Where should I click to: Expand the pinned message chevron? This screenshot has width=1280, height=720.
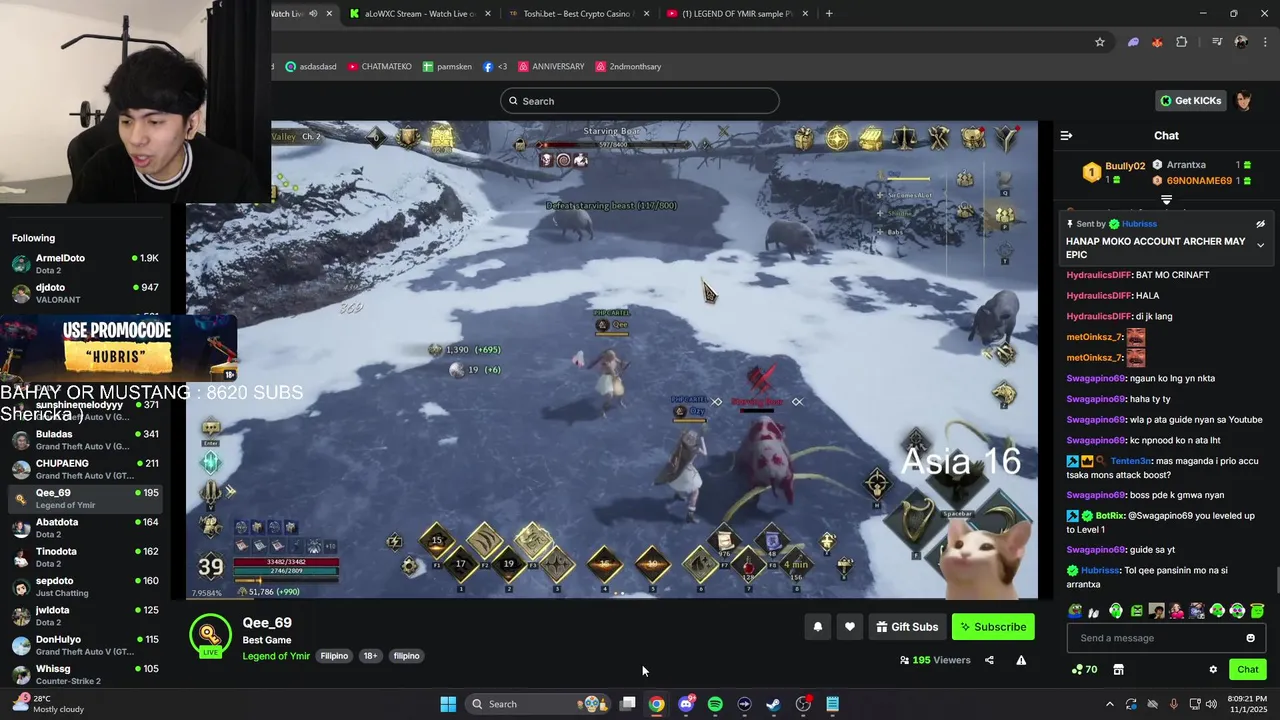tap(1260, 245)
